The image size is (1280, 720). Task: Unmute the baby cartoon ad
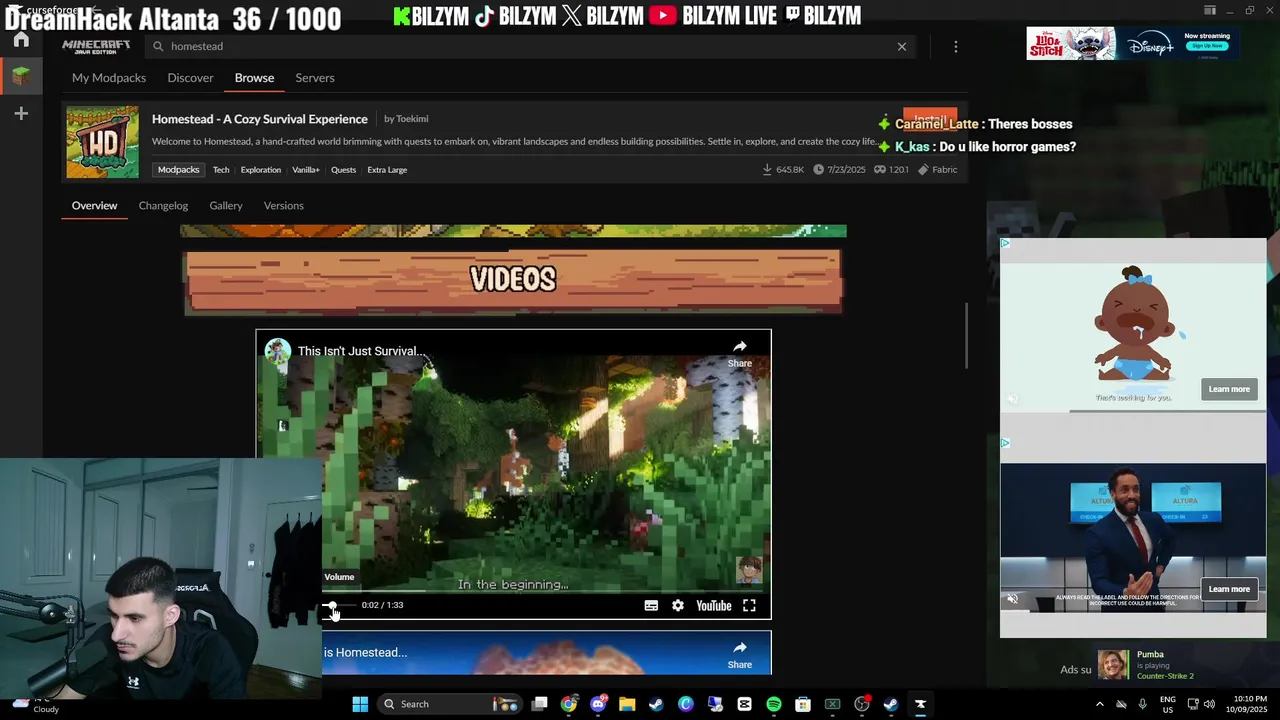point(1013,399)
